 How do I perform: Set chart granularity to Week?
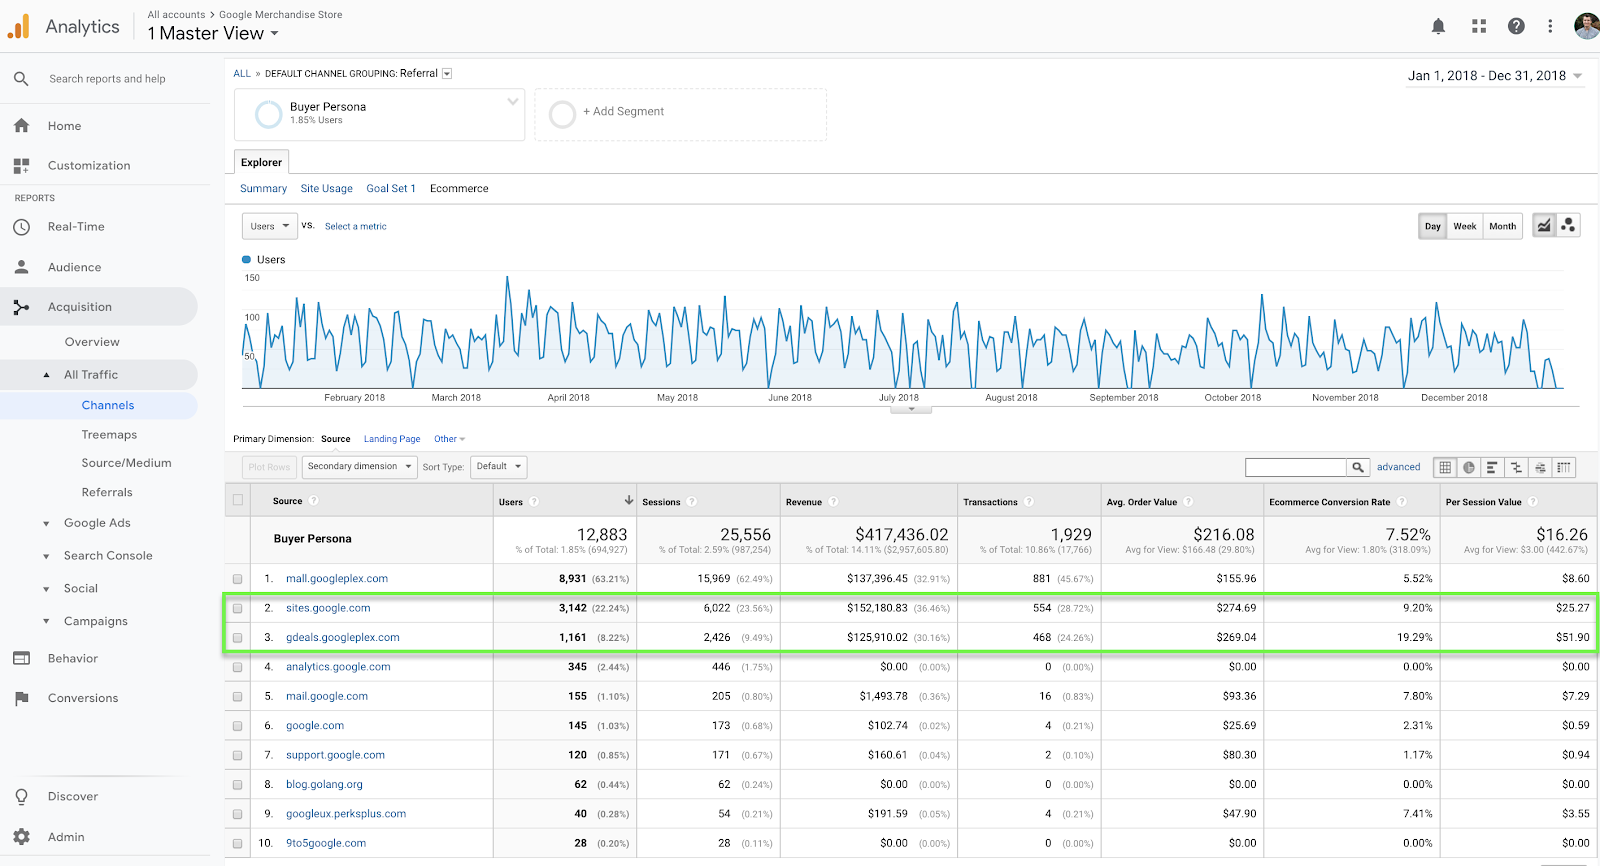click(x=1465, y=226)
